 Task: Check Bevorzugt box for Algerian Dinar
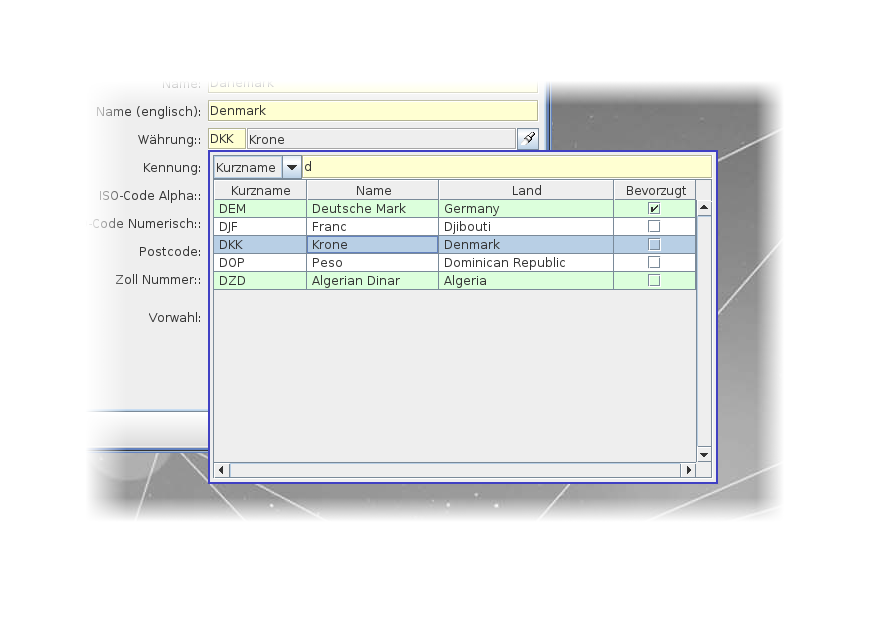pos(654,281)
